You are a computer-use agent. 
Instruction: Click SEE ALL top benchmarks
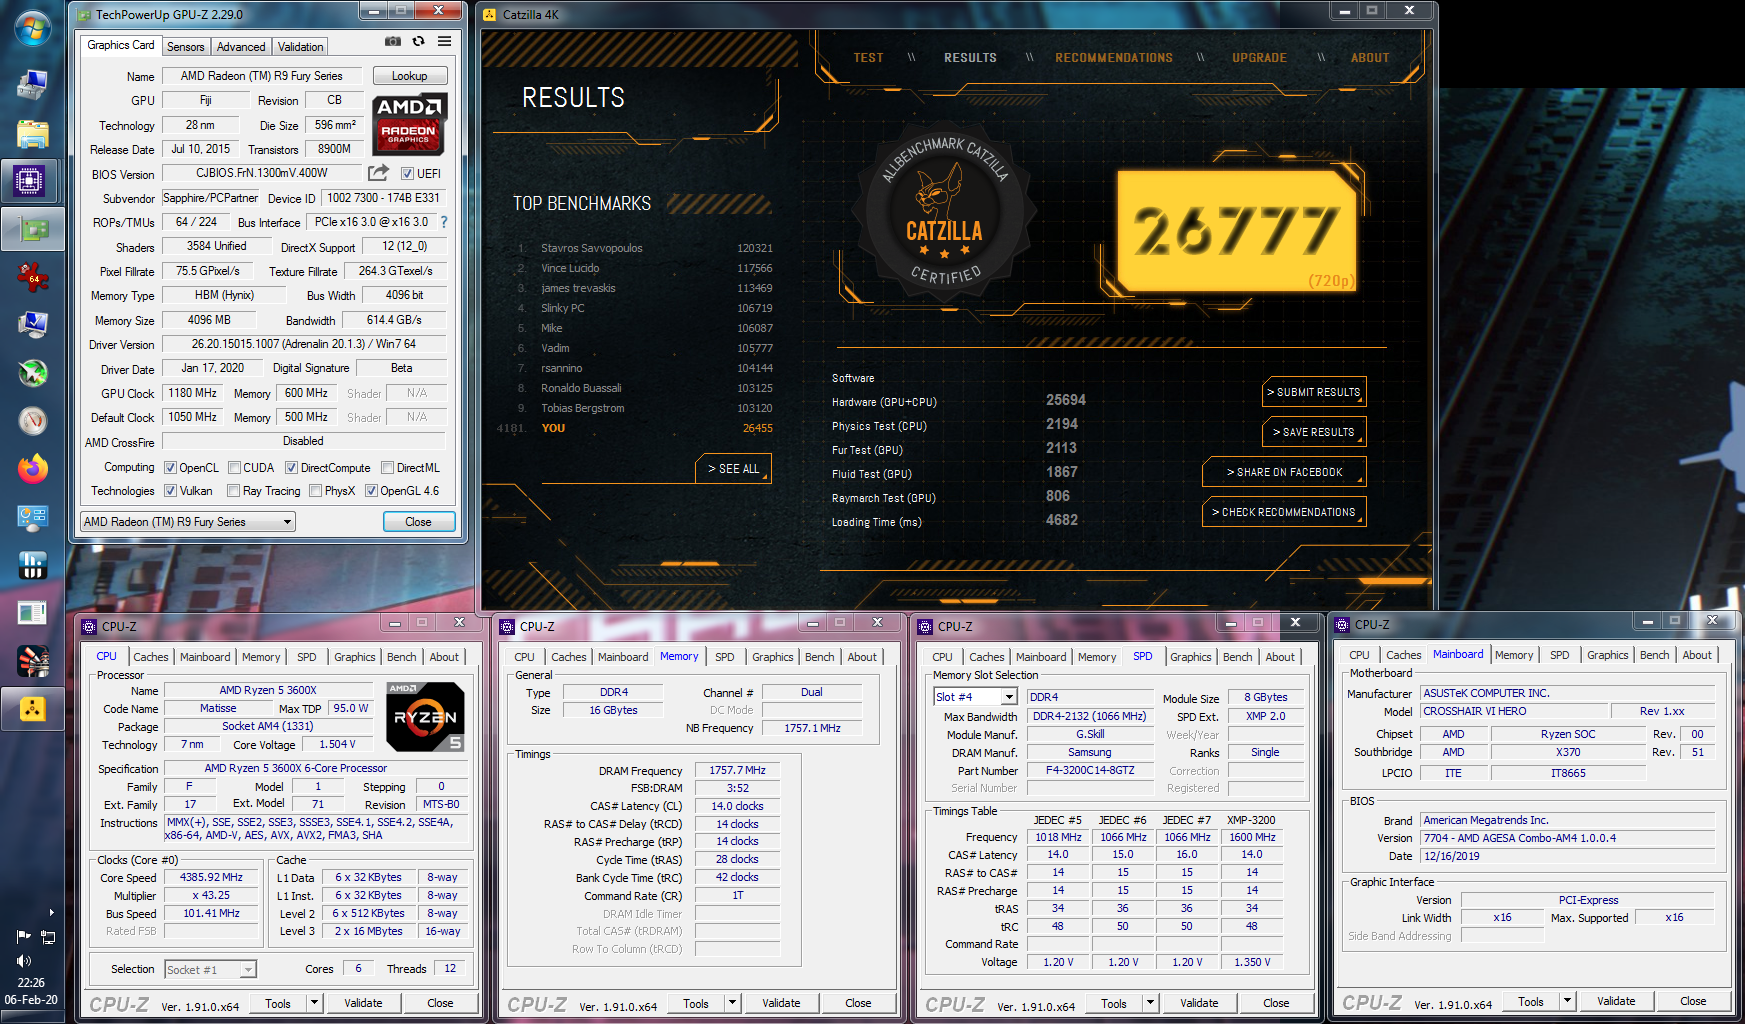[x=733, y=468]
